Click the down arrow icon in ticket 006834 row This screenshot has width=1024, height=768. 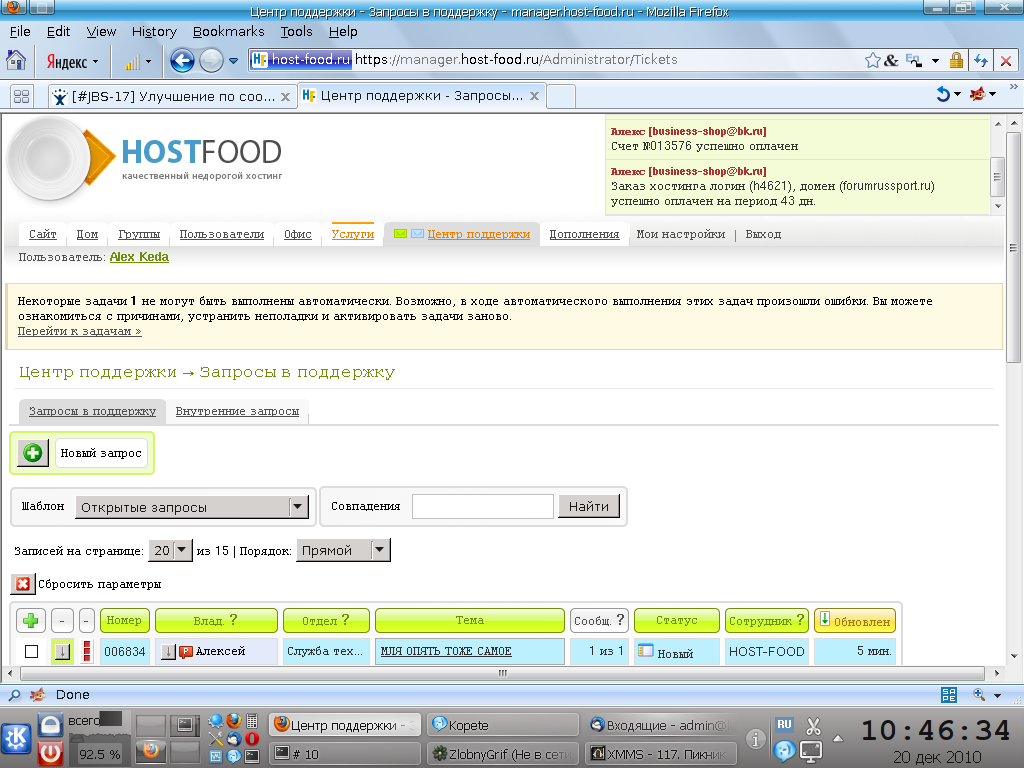click(63, 651)
